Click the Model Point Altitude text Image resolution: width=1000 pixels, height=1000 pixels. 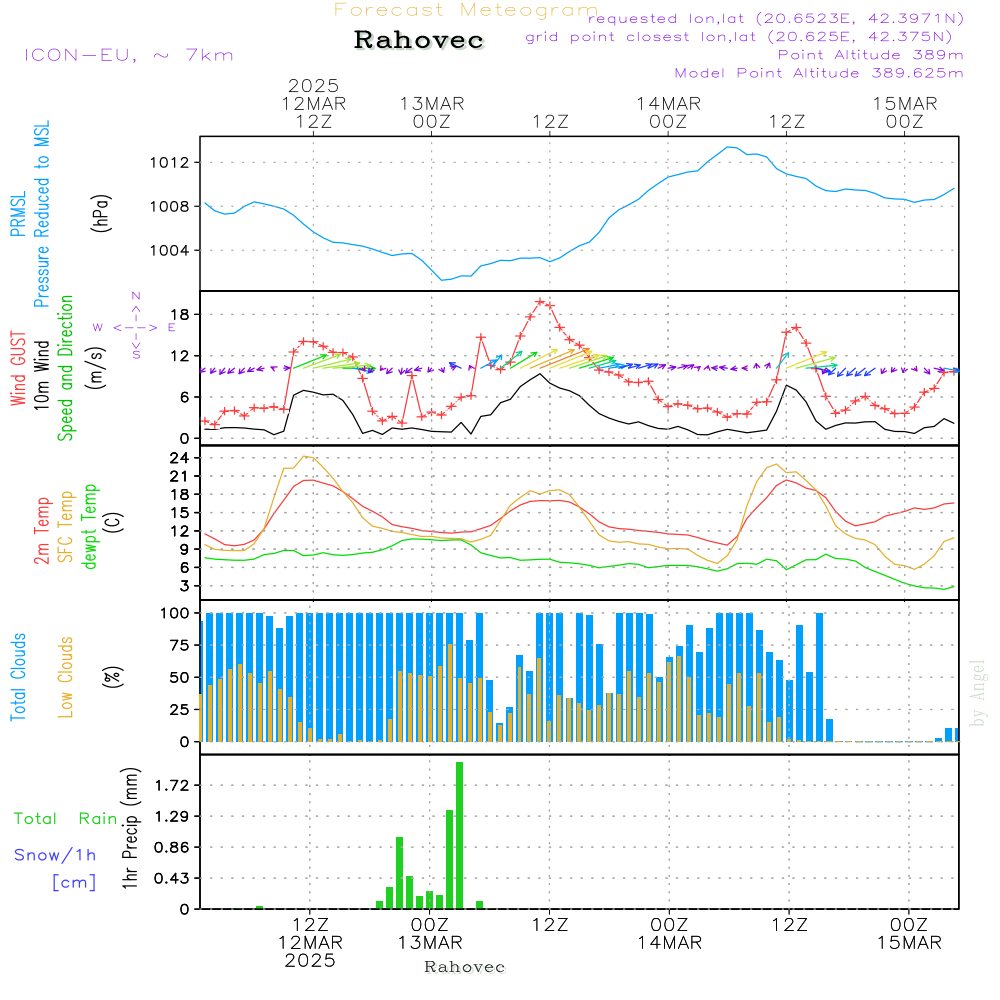[x=818, y=73]
